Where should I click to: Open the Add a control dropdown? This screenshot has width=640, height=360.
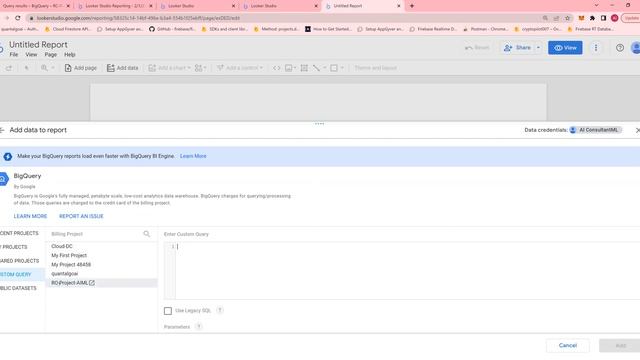tap(240, 68)
